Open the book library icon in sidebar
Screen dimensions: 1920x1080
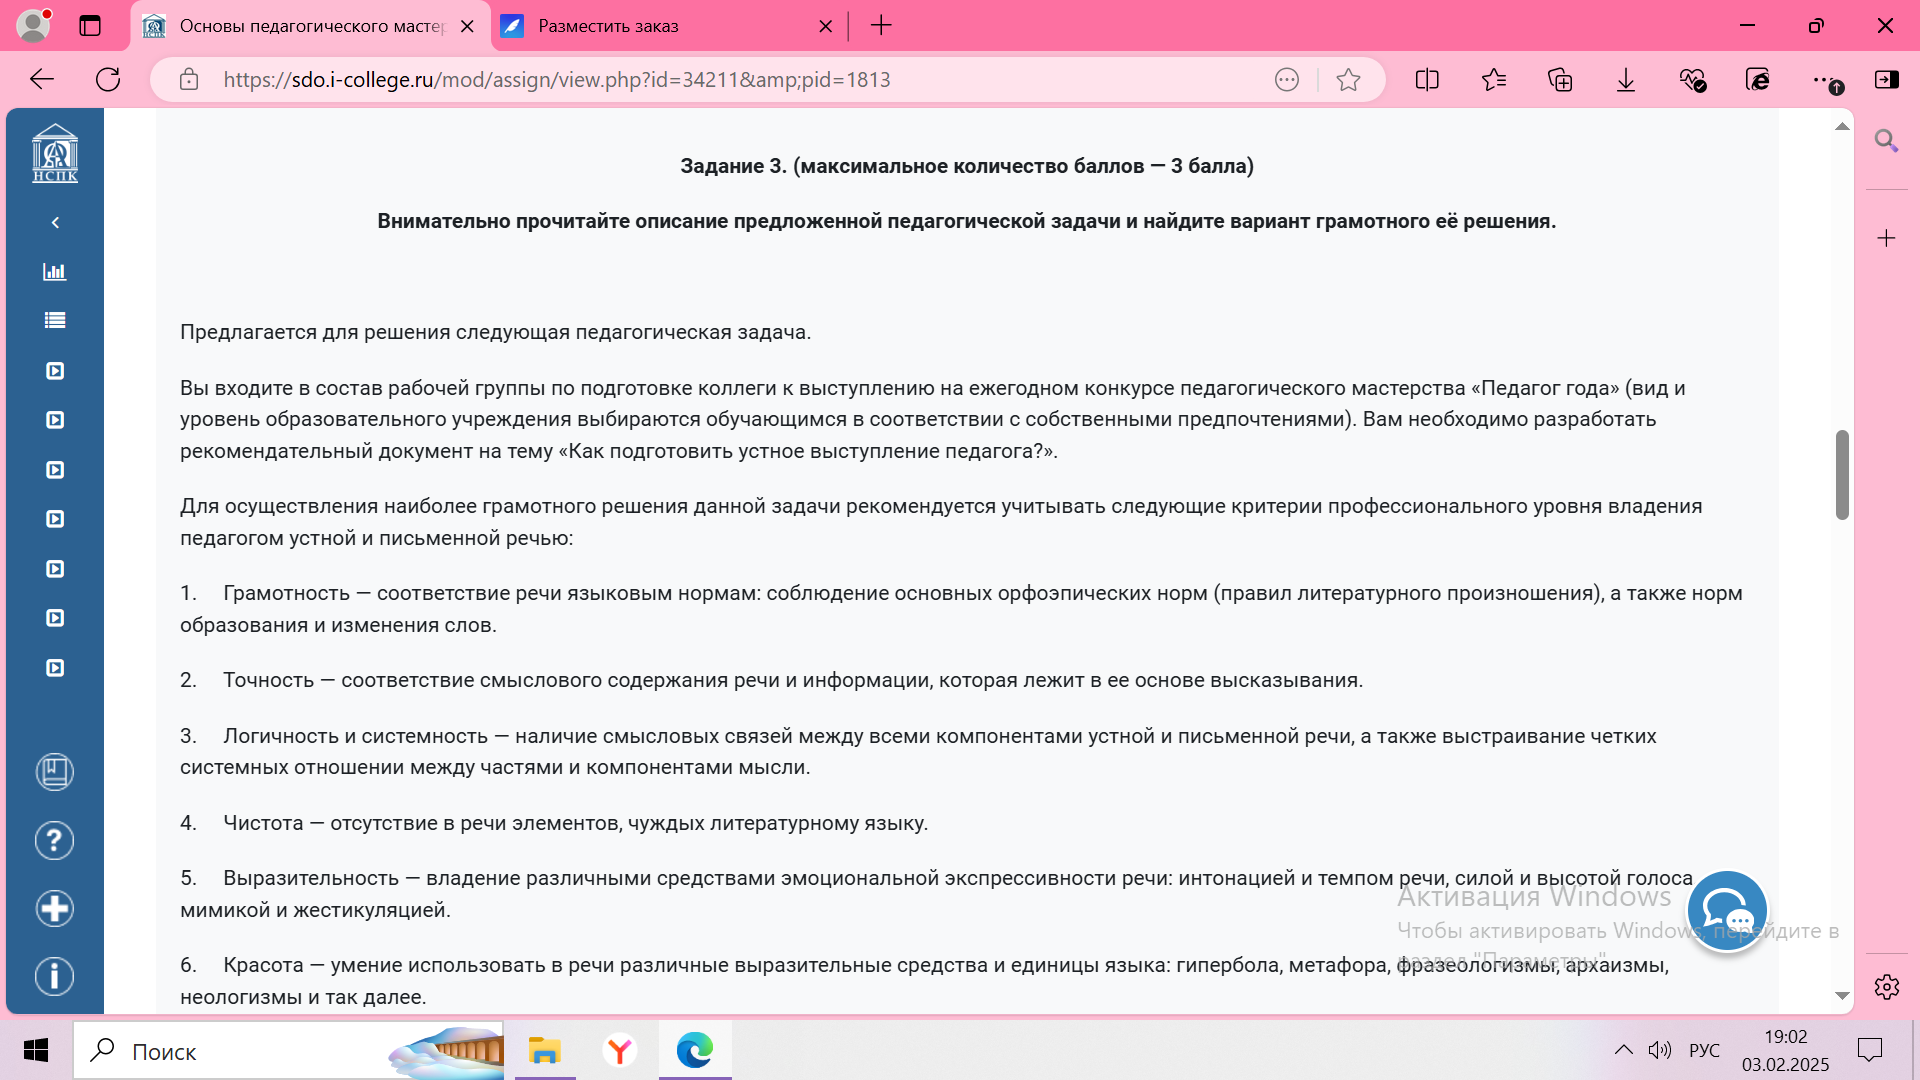(x=55, y=772)
